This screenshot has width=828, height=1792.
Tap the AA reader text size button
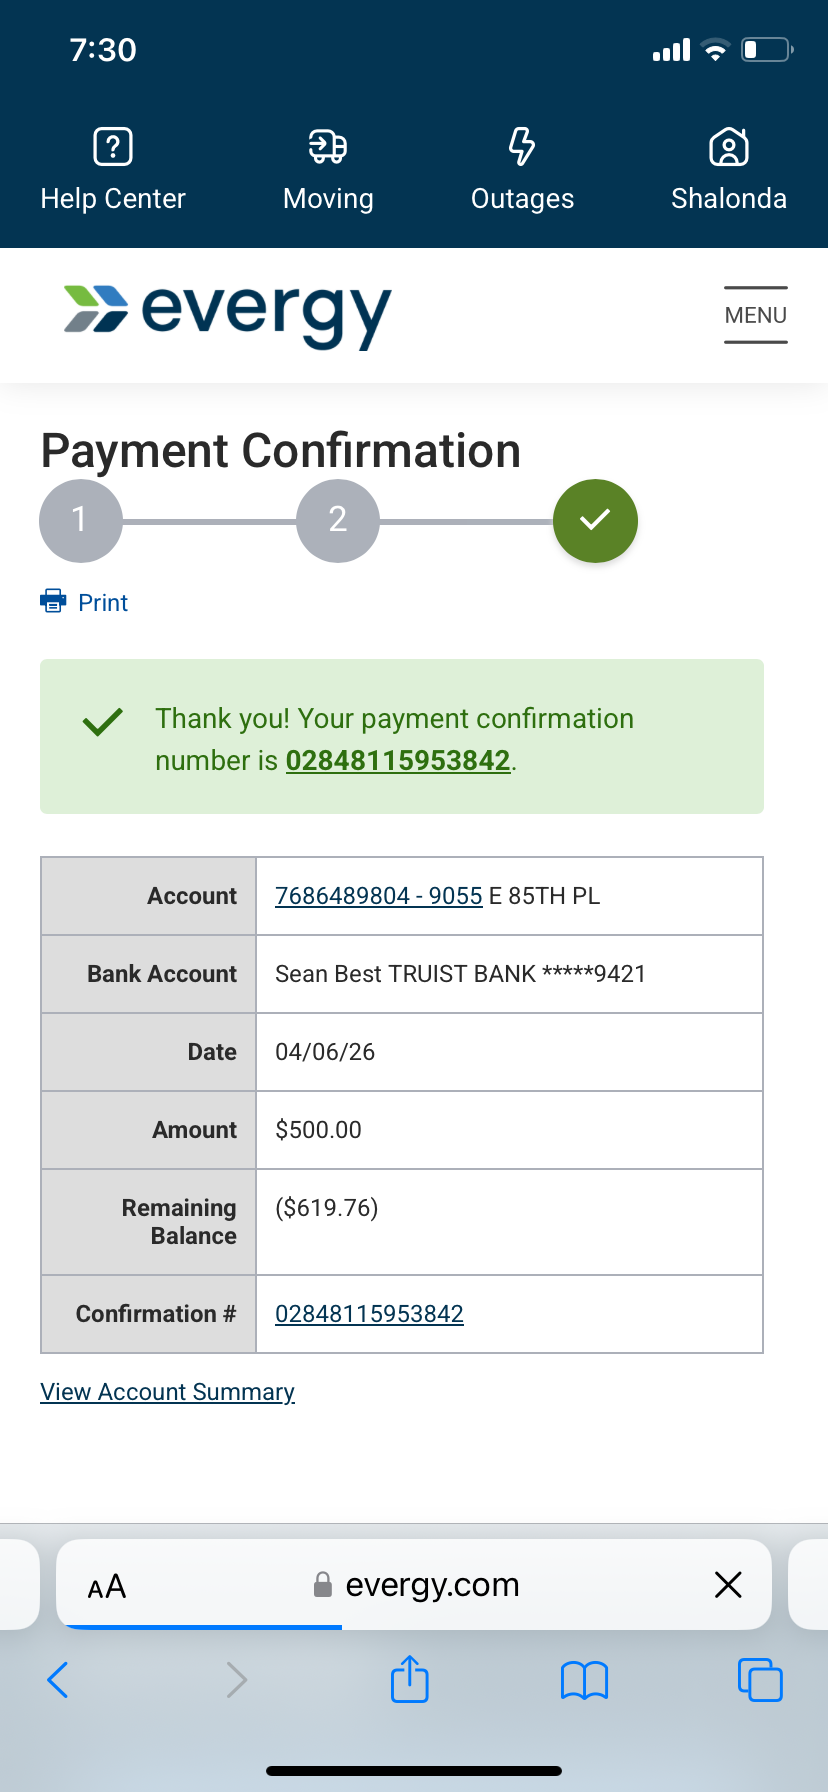coord(107,1586)
